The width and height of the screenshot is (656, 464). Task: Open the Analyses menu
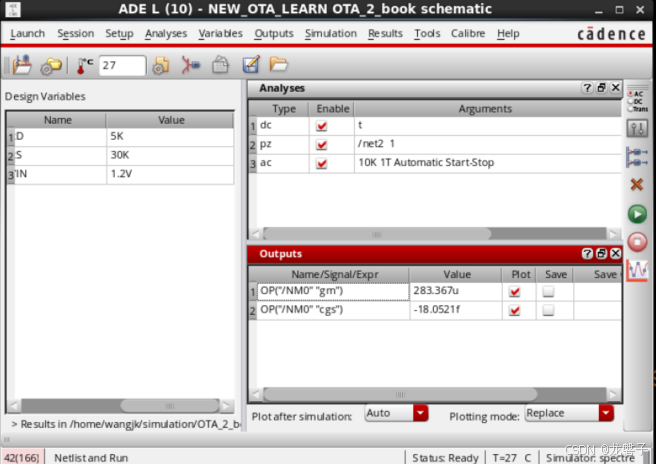[166, 33]
